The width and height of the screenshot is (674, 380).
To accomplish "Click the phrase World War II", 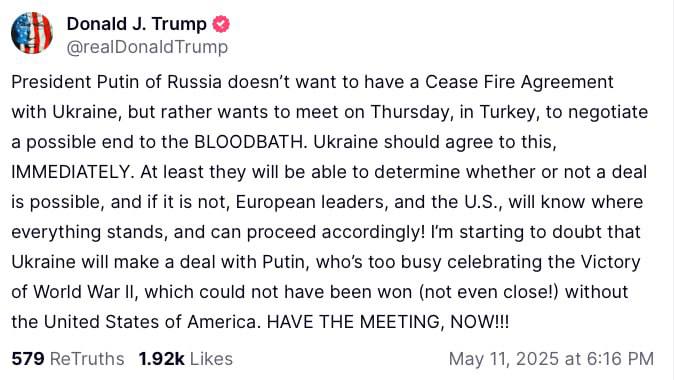I will [84, 292].
